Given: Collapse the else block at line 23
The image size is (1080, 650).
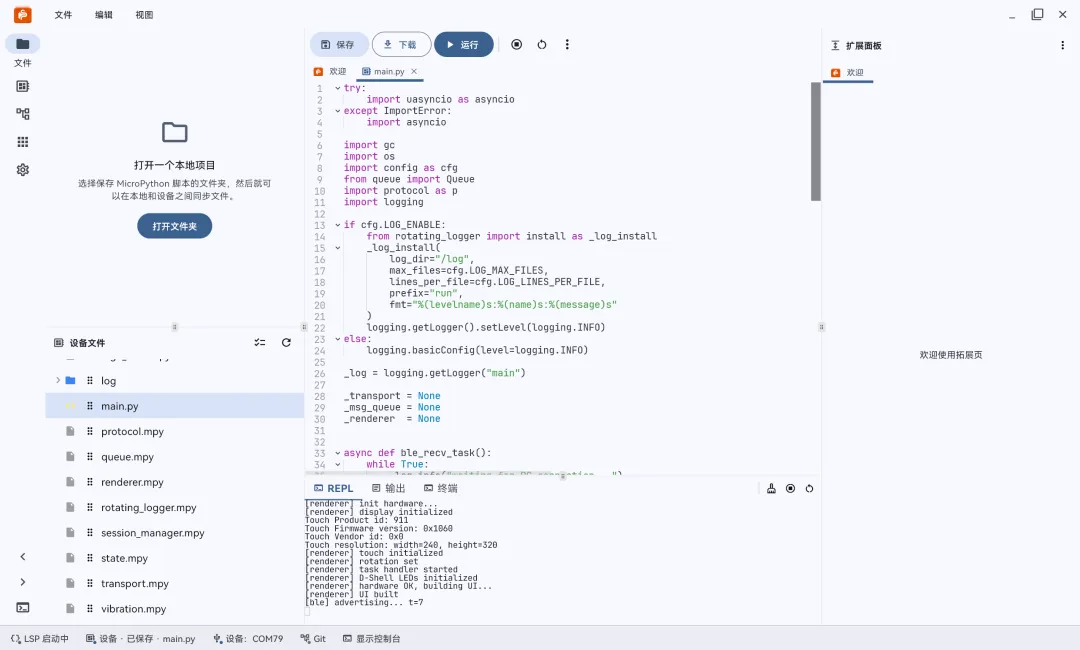Looking at the screenshot, I should coord(338,339).
